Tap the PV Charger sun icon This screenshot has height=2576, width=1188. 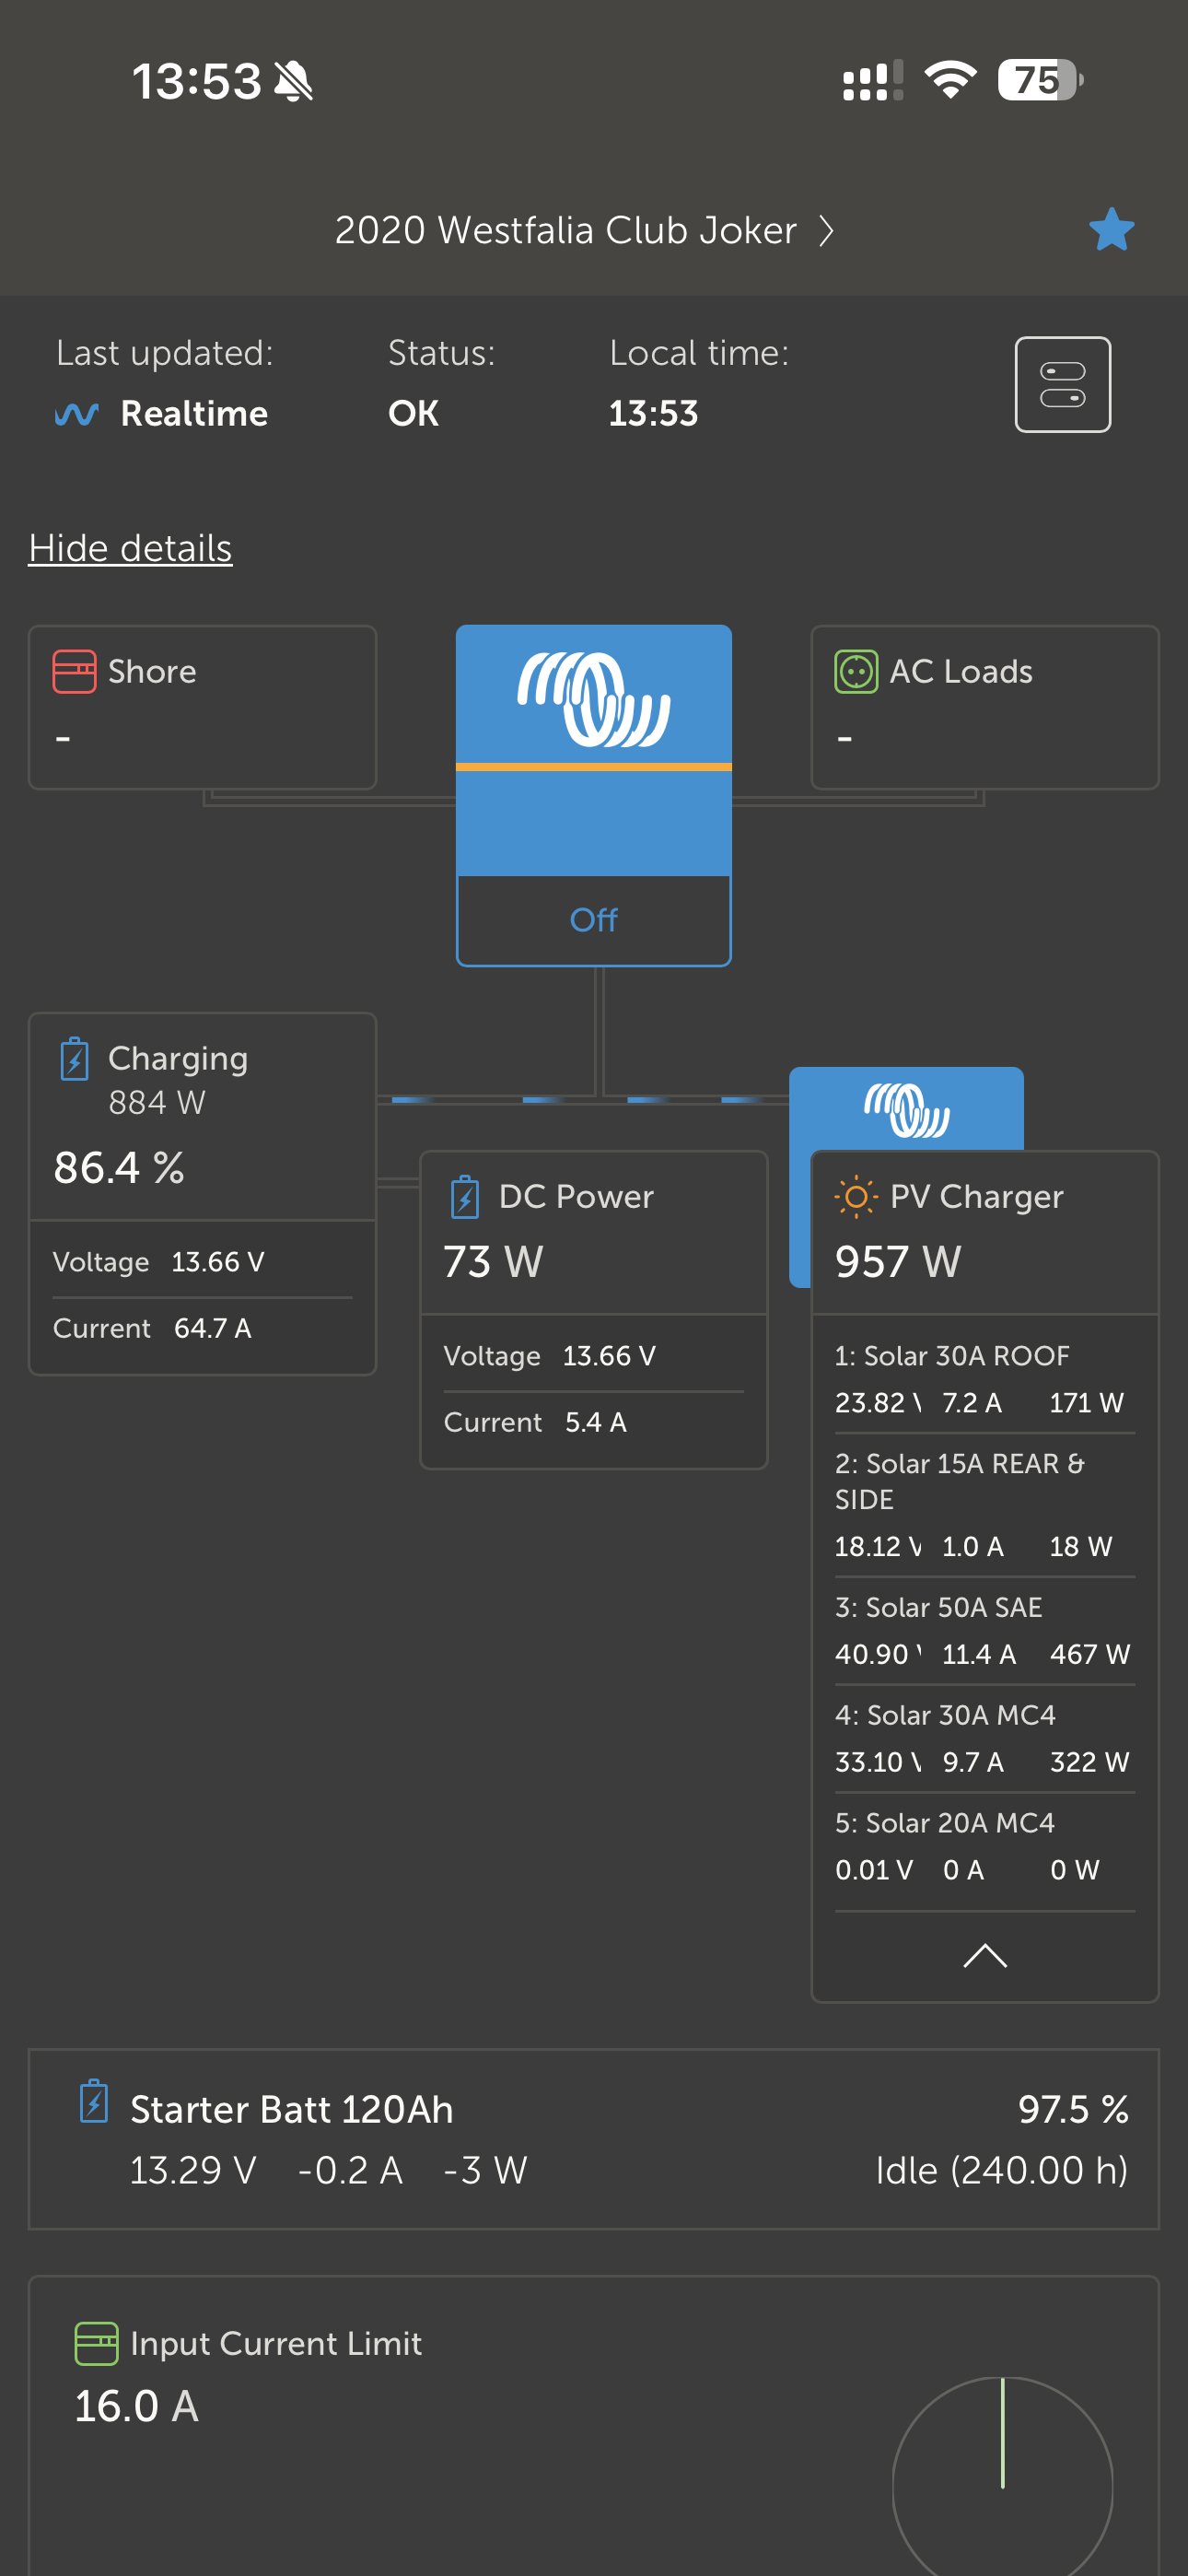(855, 1197)
